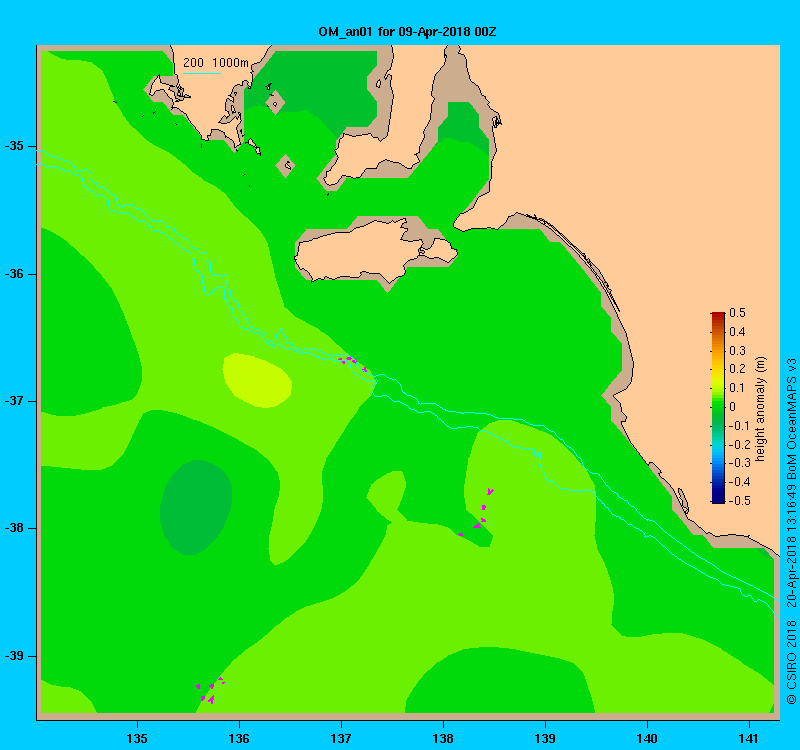The height and width of the screenshot is (750, 800).
Task: Click the colorbar value 0.5
Action: 738,313
